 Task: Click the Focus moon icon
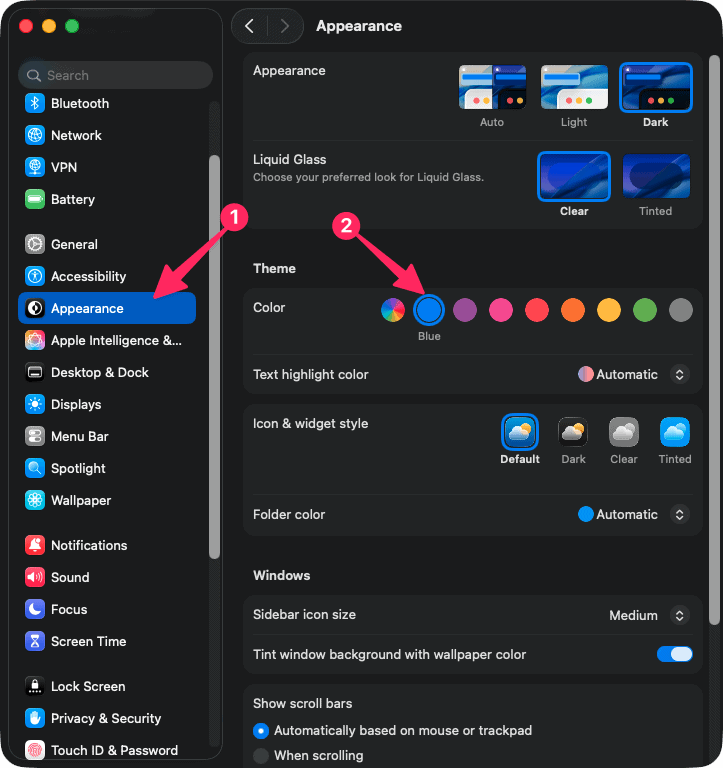pos(35,609)
